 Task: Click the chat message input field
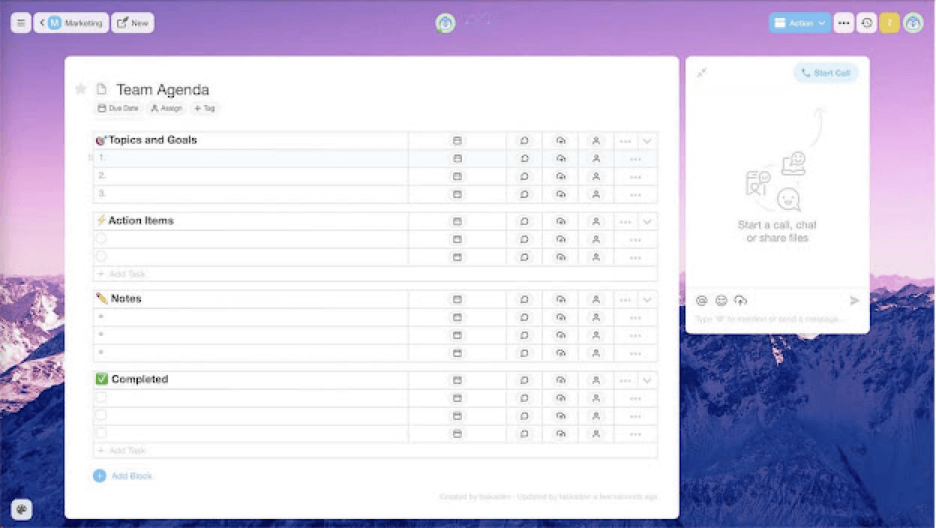pyautogui.click(x=770, y=319)
